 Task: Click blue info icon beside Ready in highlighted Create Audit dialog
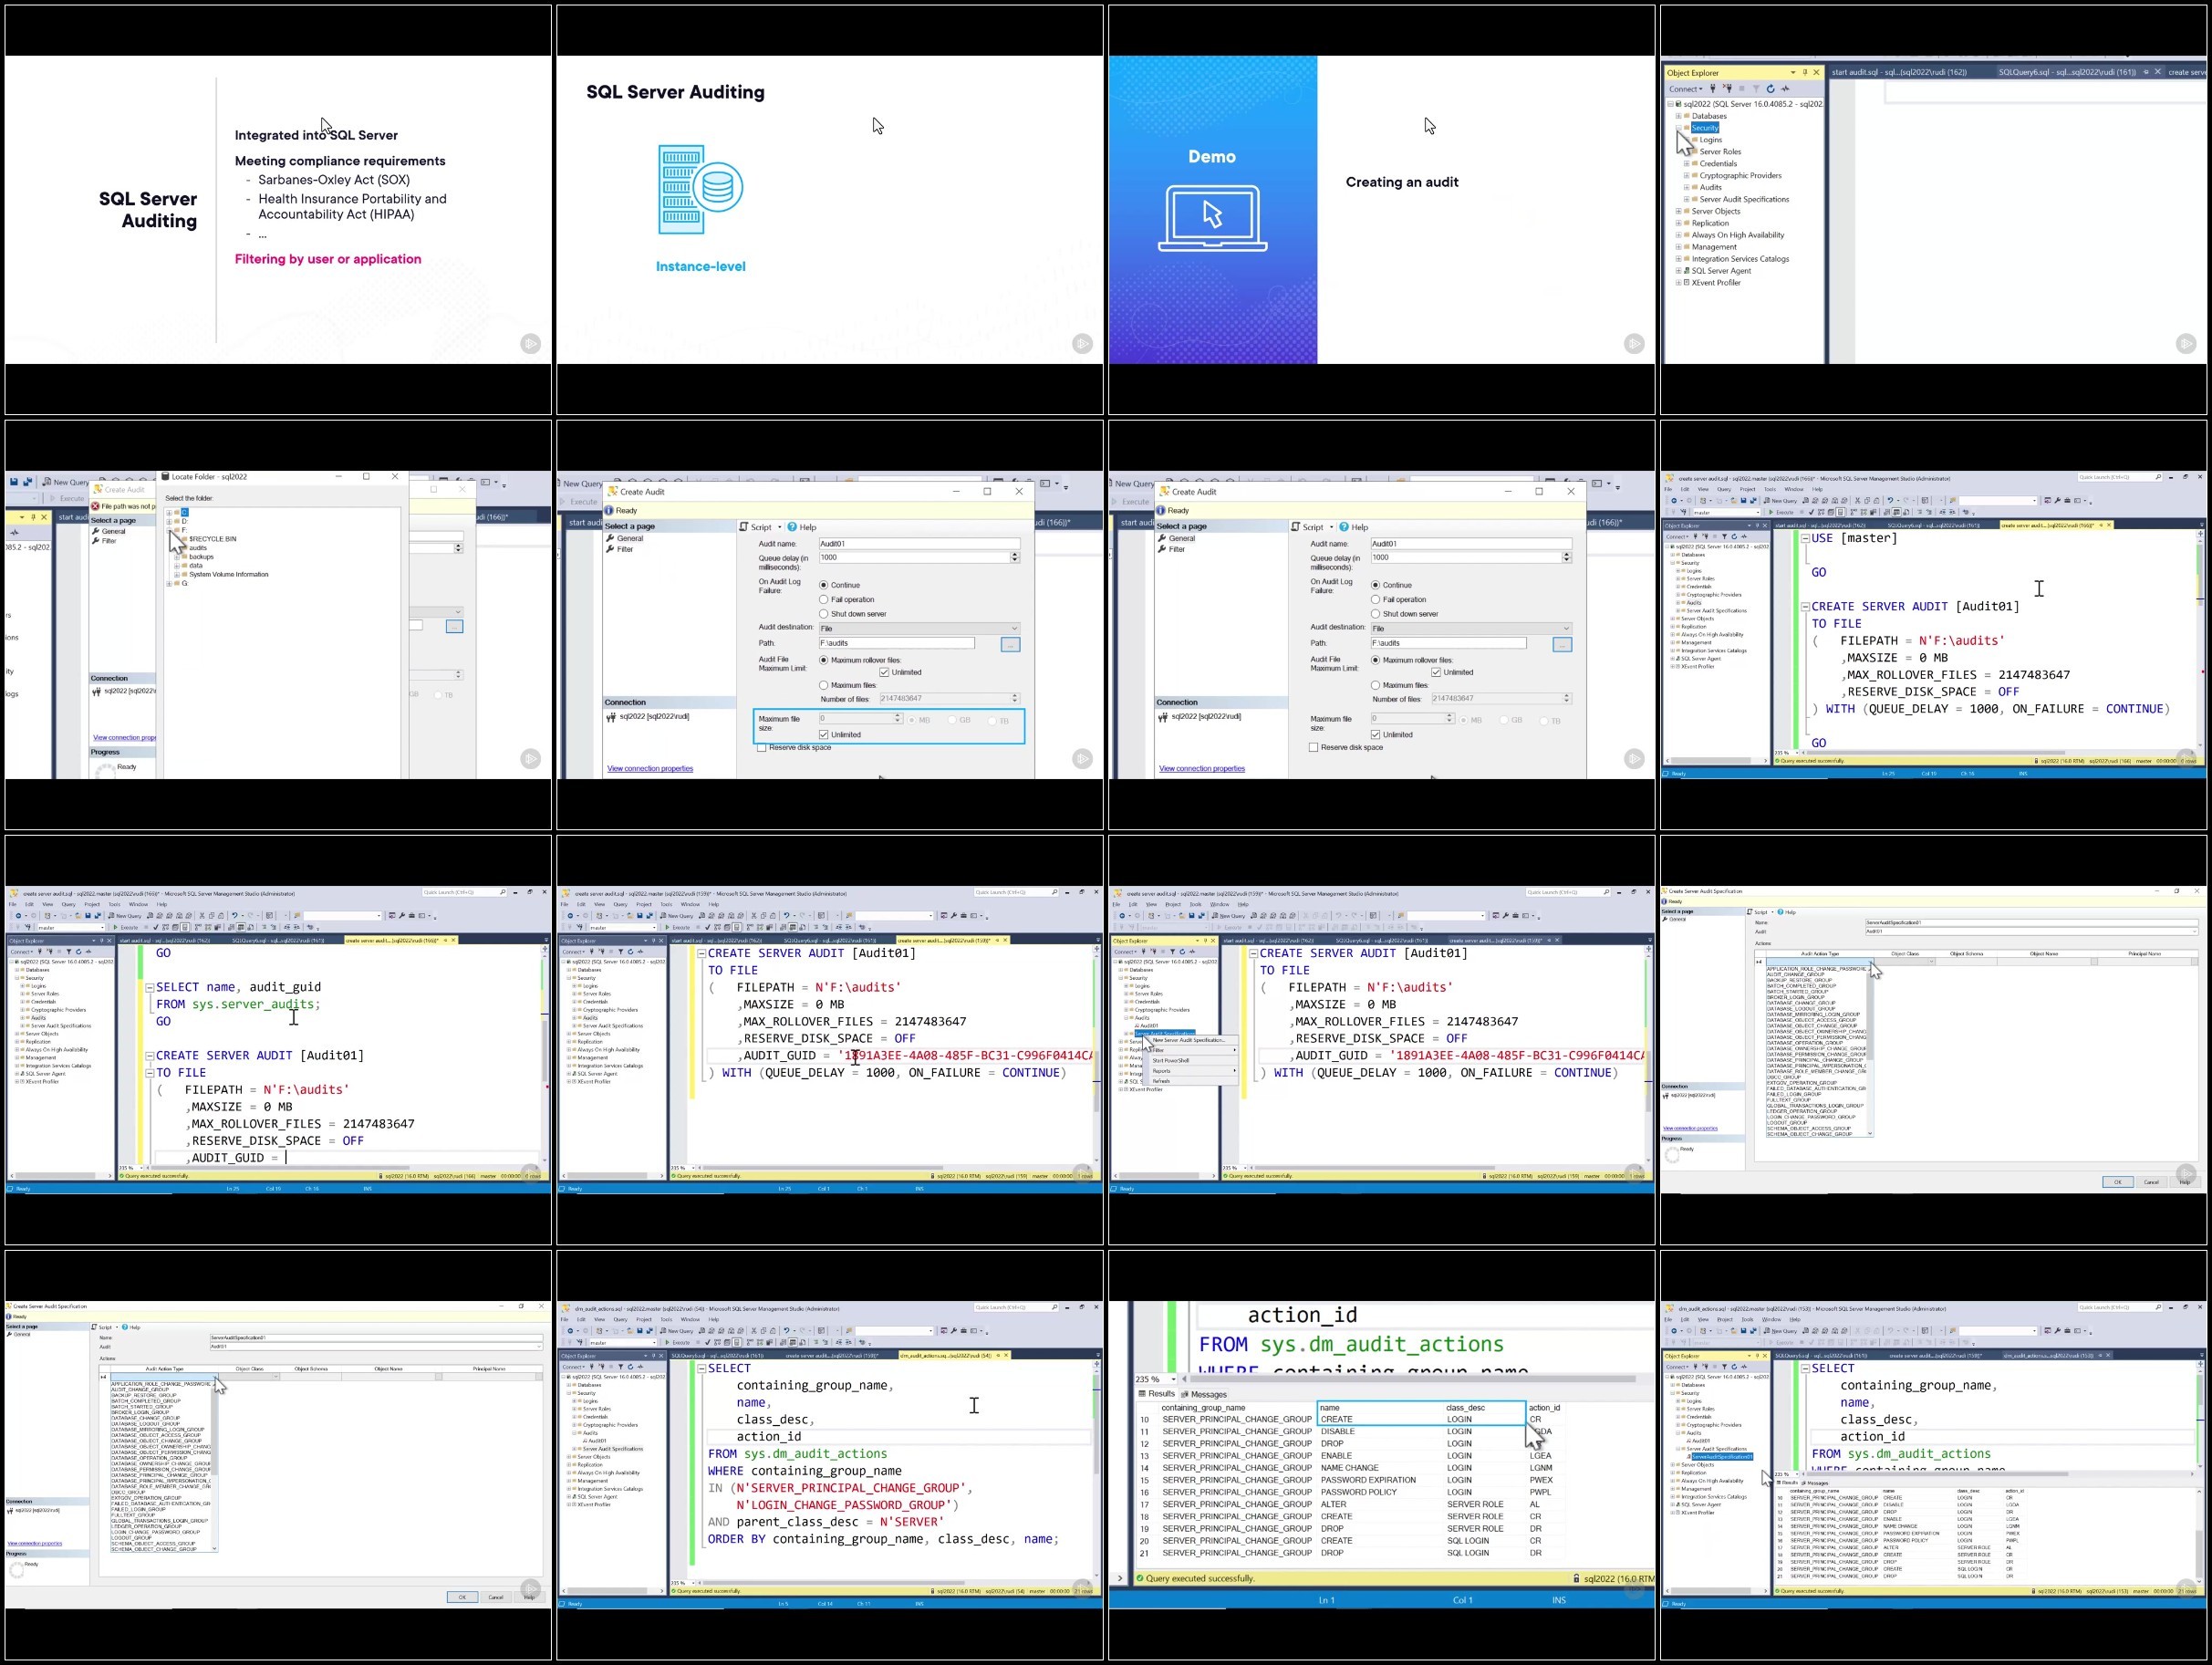[x=609, y=511]
